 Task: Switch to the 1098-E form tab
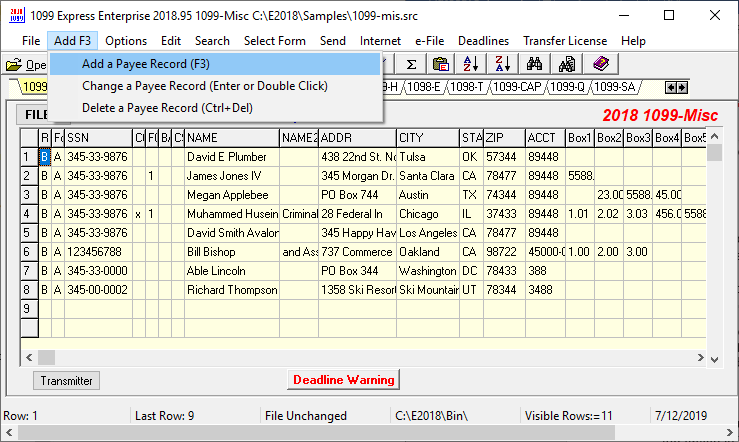tap(424, 87)
